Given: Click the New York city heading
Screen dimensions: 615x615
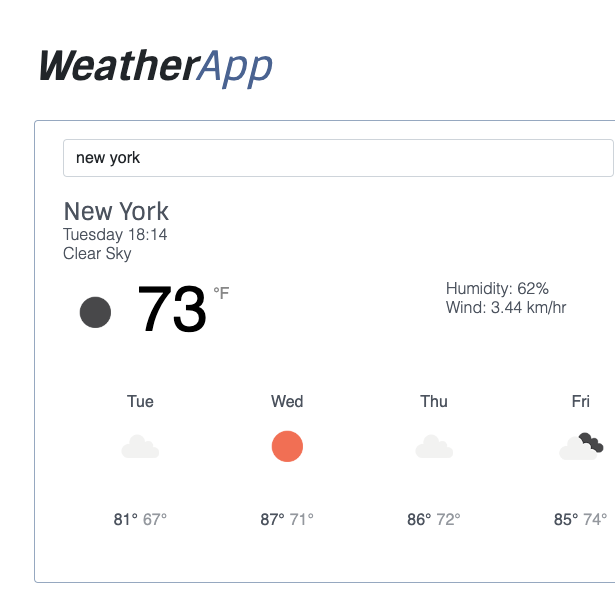Looking at the screenshot, I should click(116, 211).
